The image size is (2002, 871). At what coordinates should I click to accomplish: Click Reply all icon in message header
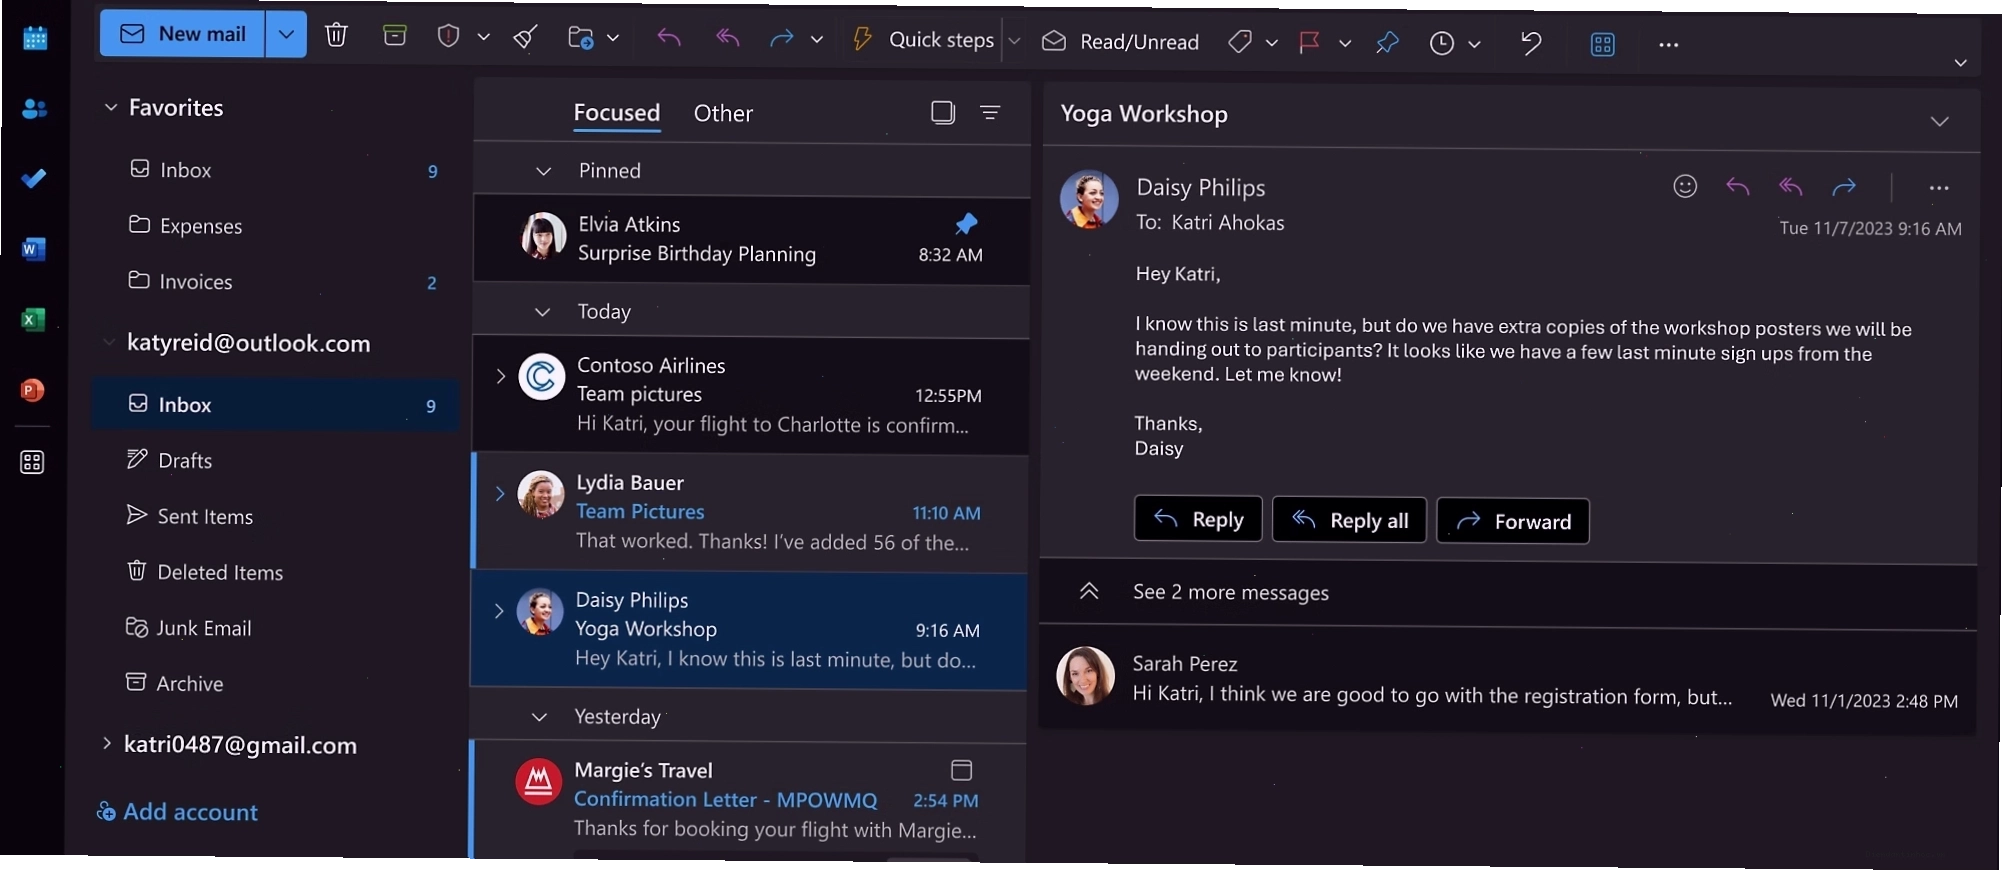[1791, 186]
